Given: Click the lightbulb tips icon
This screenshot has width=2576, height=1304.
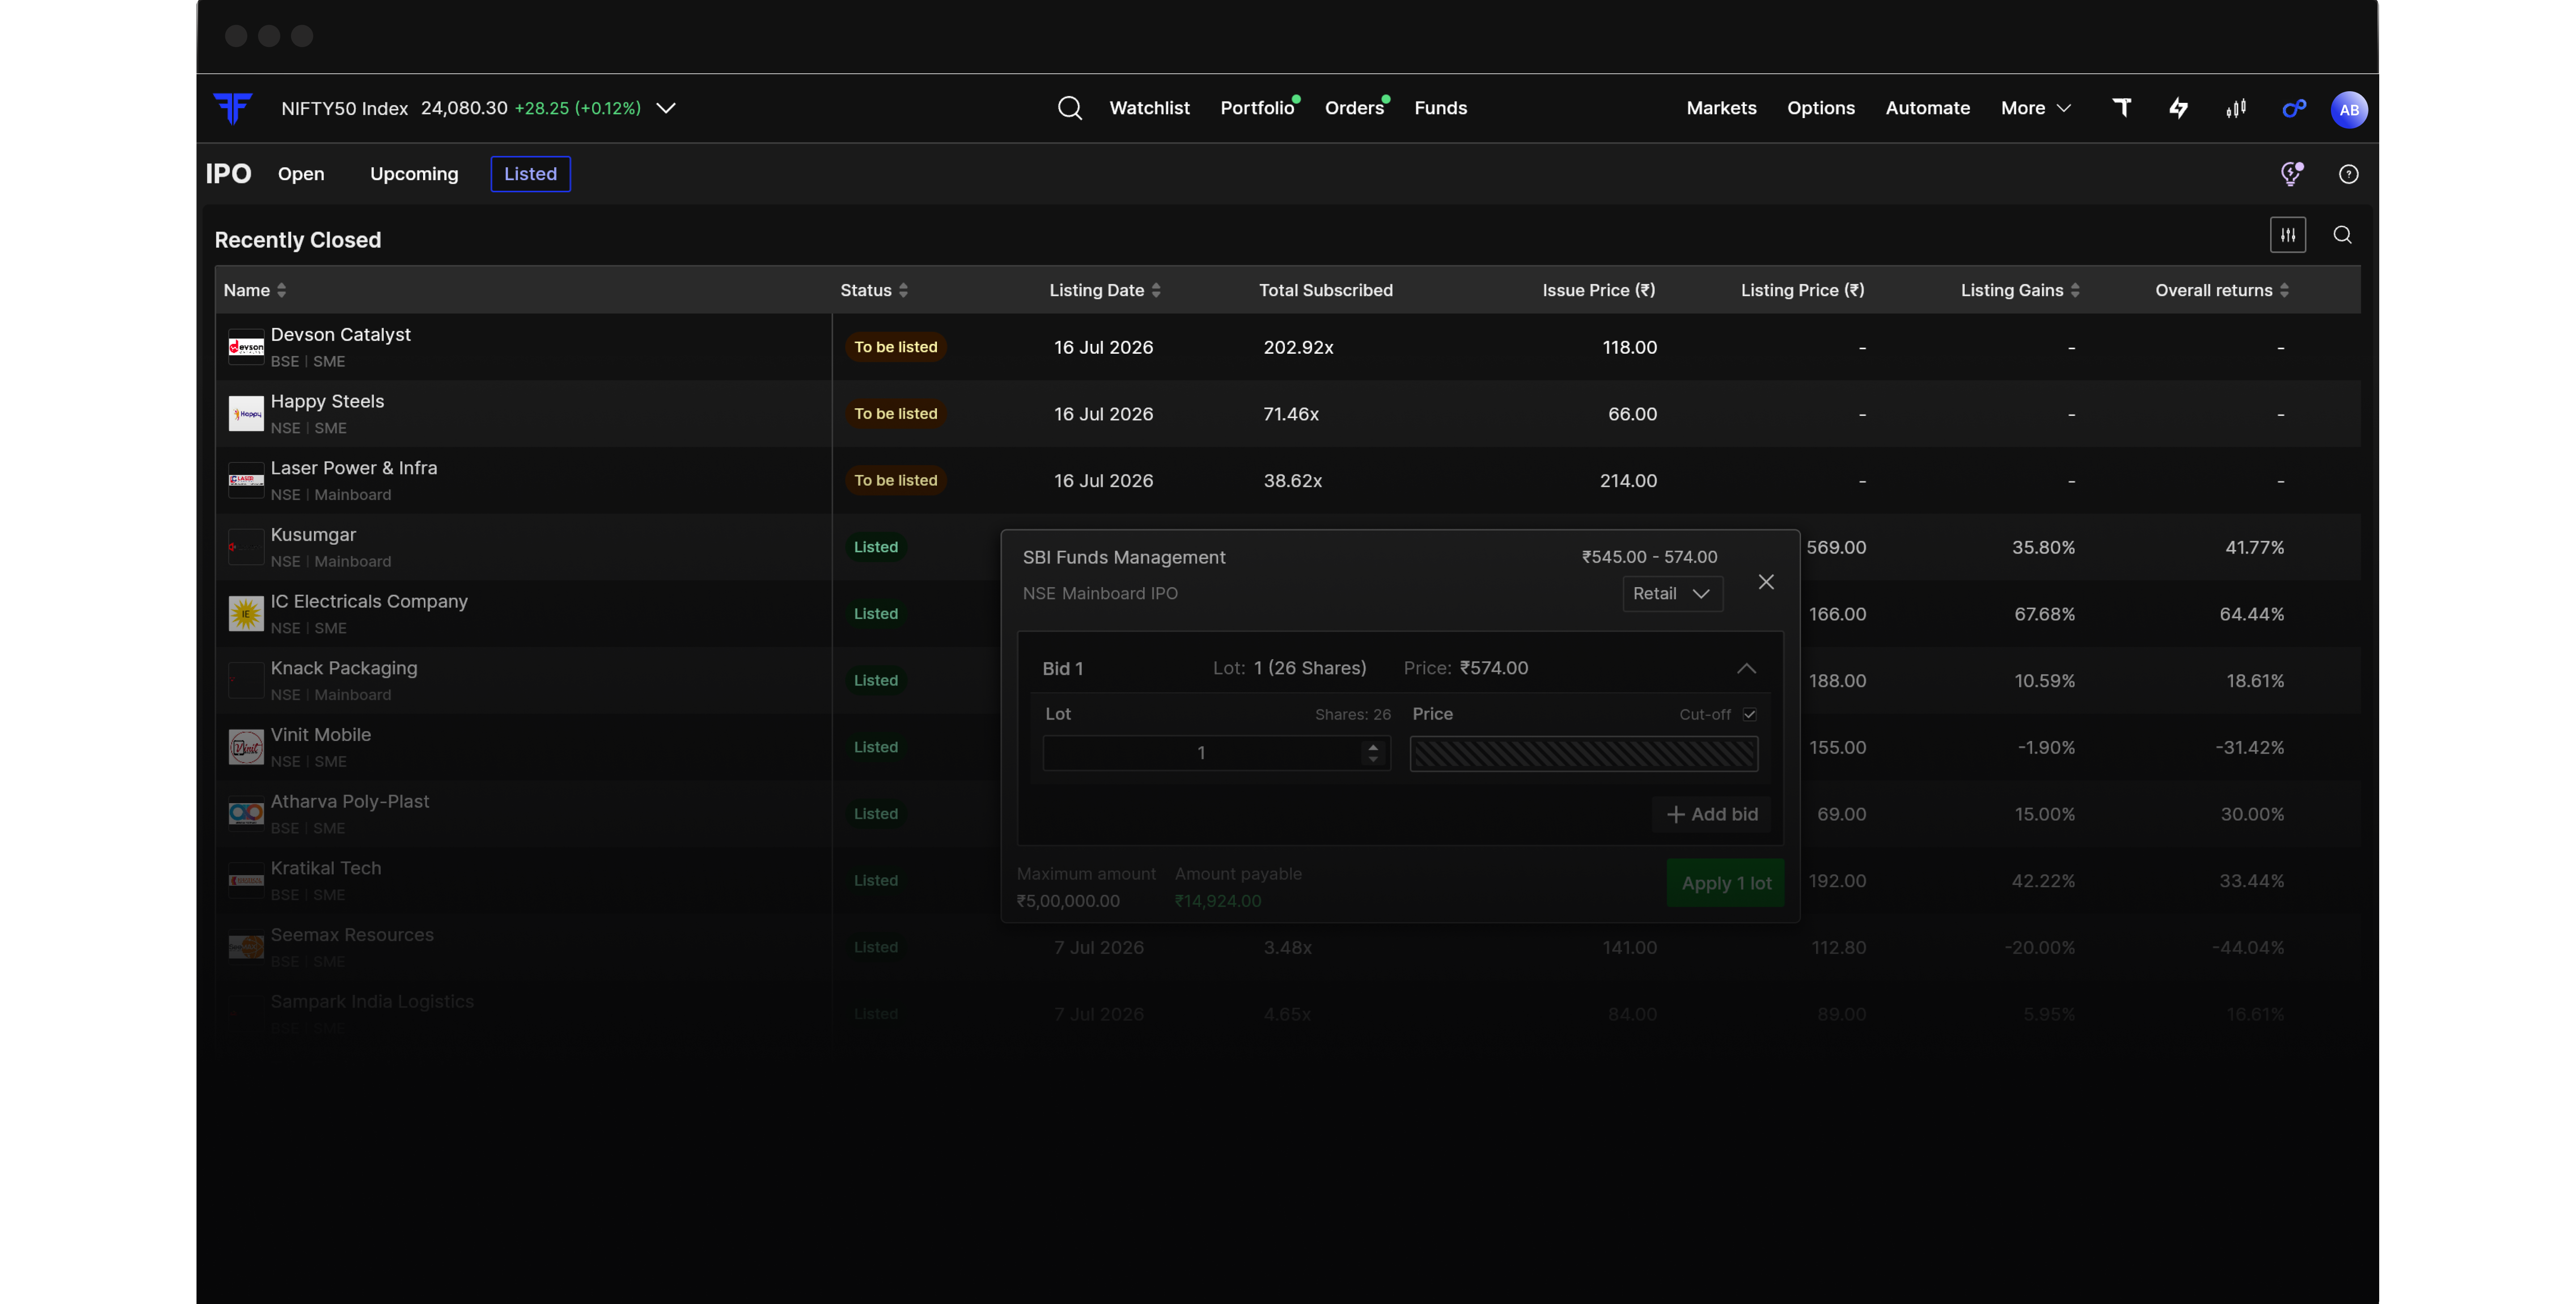Looking at the screenshot, I should click(x=2291, y=174).
